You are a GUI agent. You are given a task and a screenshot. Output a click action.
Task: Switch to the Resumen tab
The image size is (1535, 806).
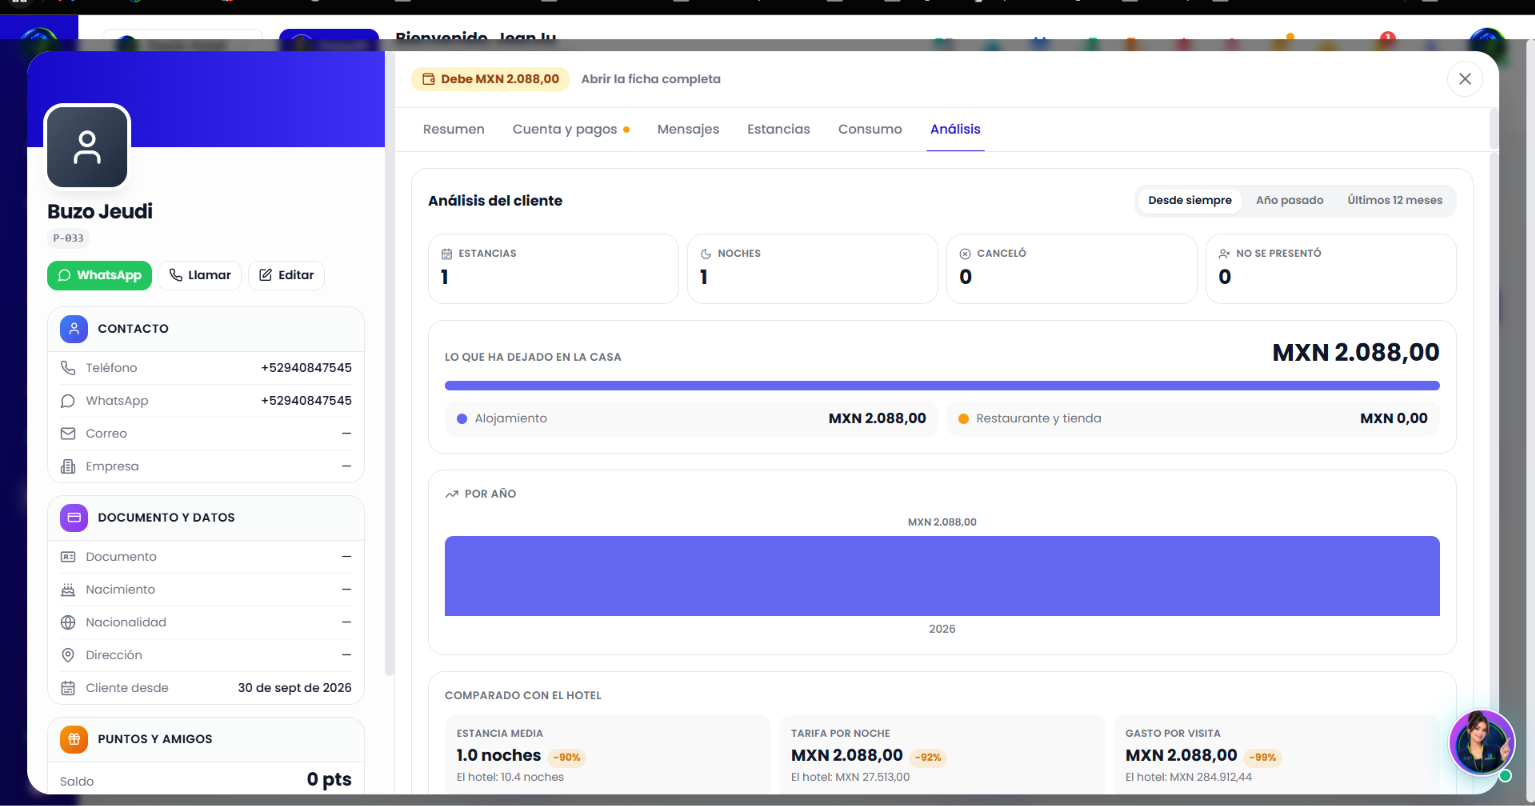[x=454, y=129]
